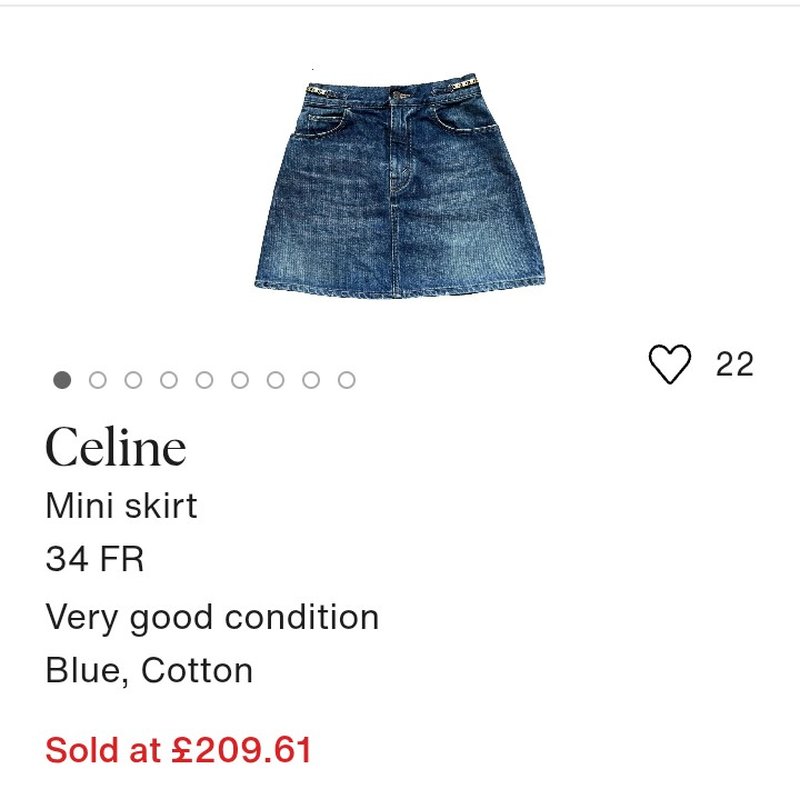The width and height of the screenshot is (800, 789).
Task: Go to the third carousel image dot
Action: tap(133, 380)
